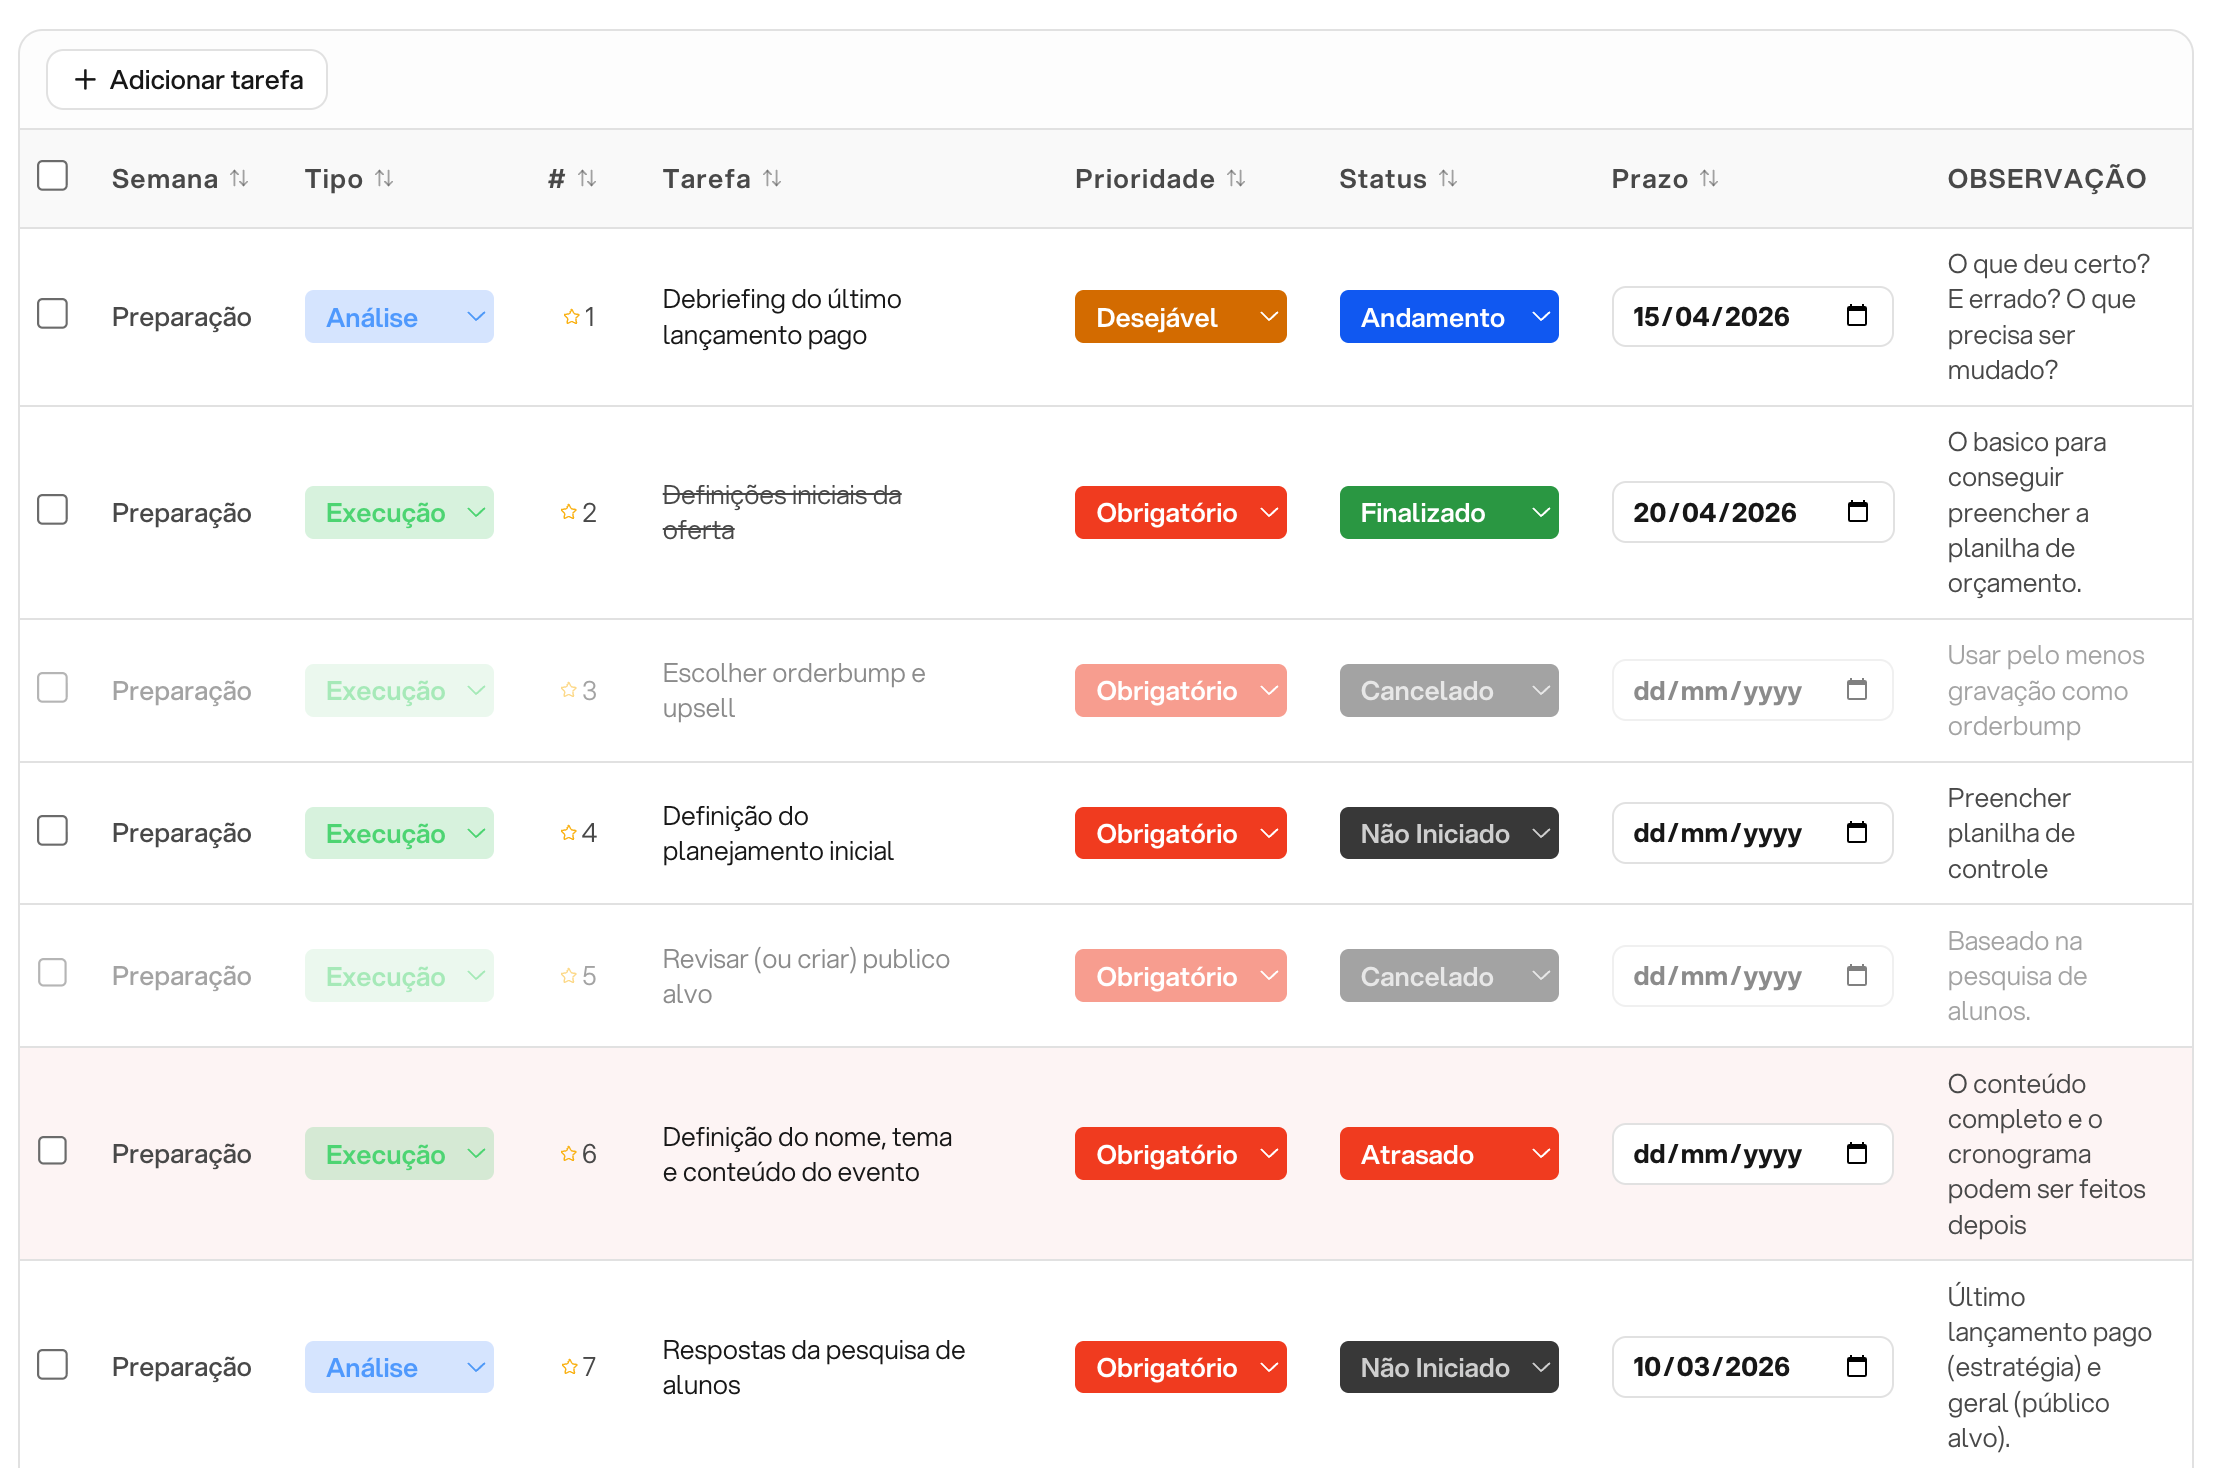The height and width of the screenshot is (1468, 2226).
Task: Click the Tarefa column header
Action: click(x=706, y=178)
